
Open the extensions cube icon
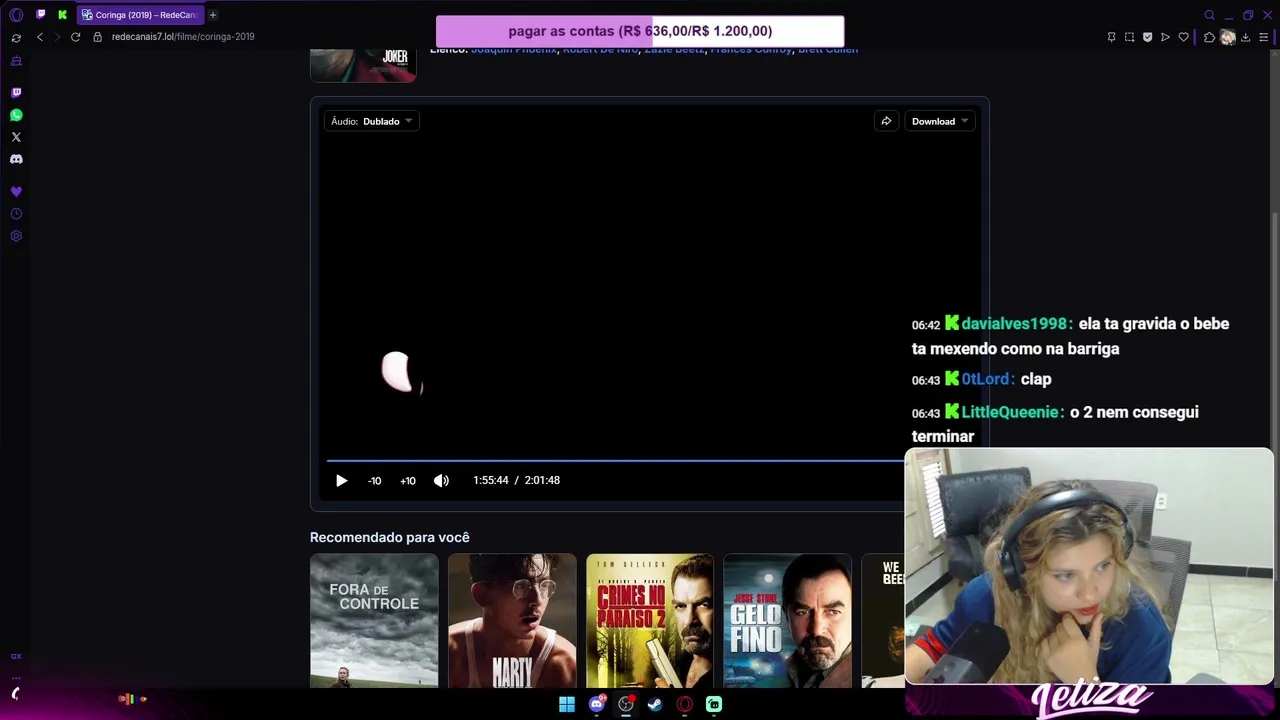click(1209, 37)
